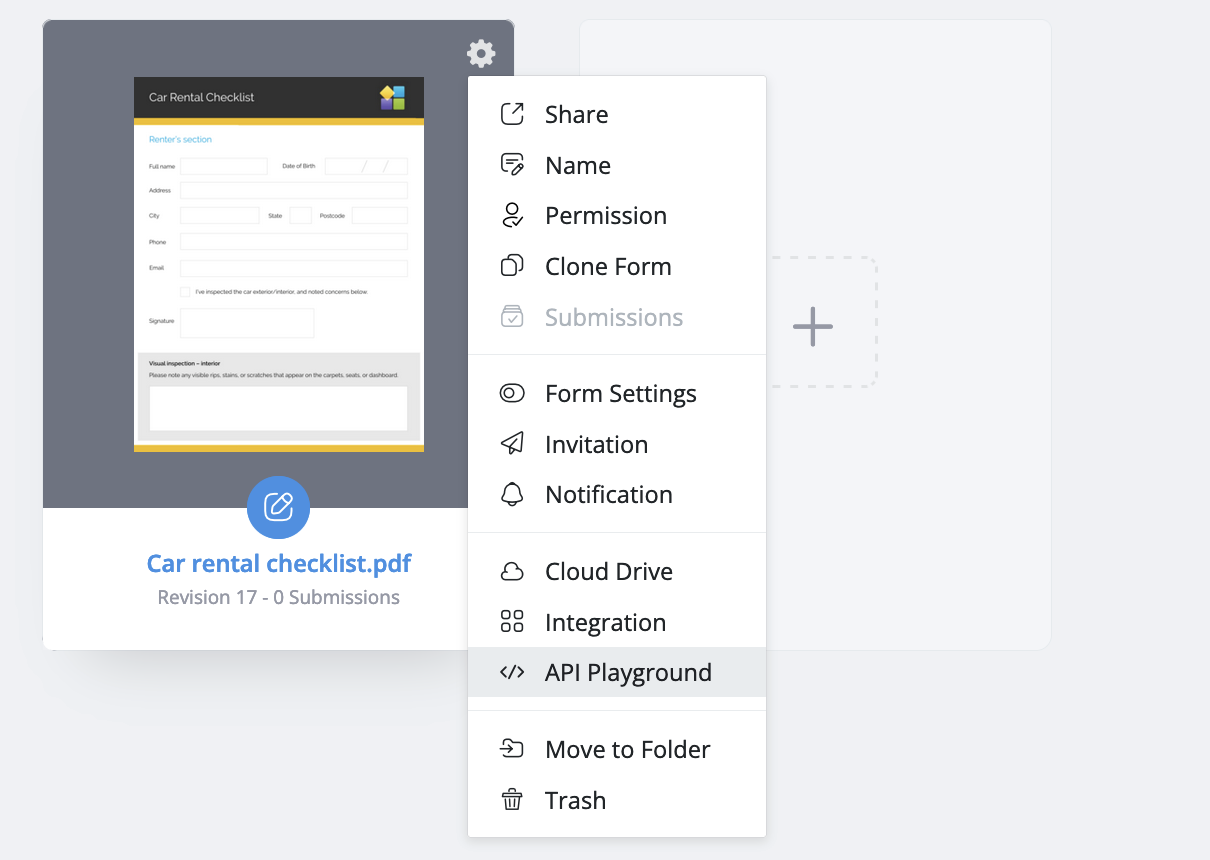Click the Form Settings toggle icon

point(512,393)
